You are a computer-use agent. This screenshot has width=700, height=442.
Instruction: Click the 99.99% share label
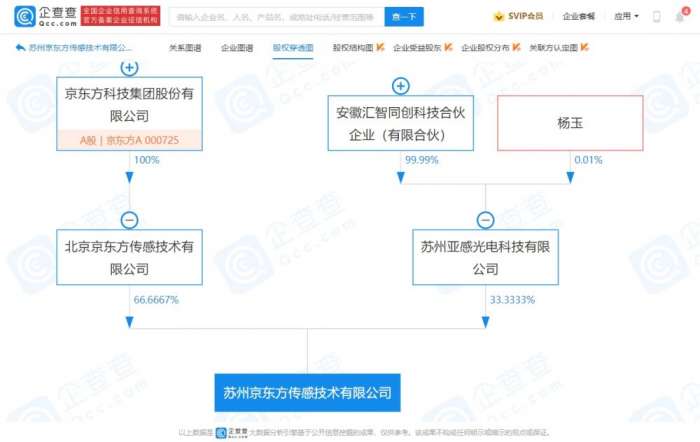tap(421, 160)
